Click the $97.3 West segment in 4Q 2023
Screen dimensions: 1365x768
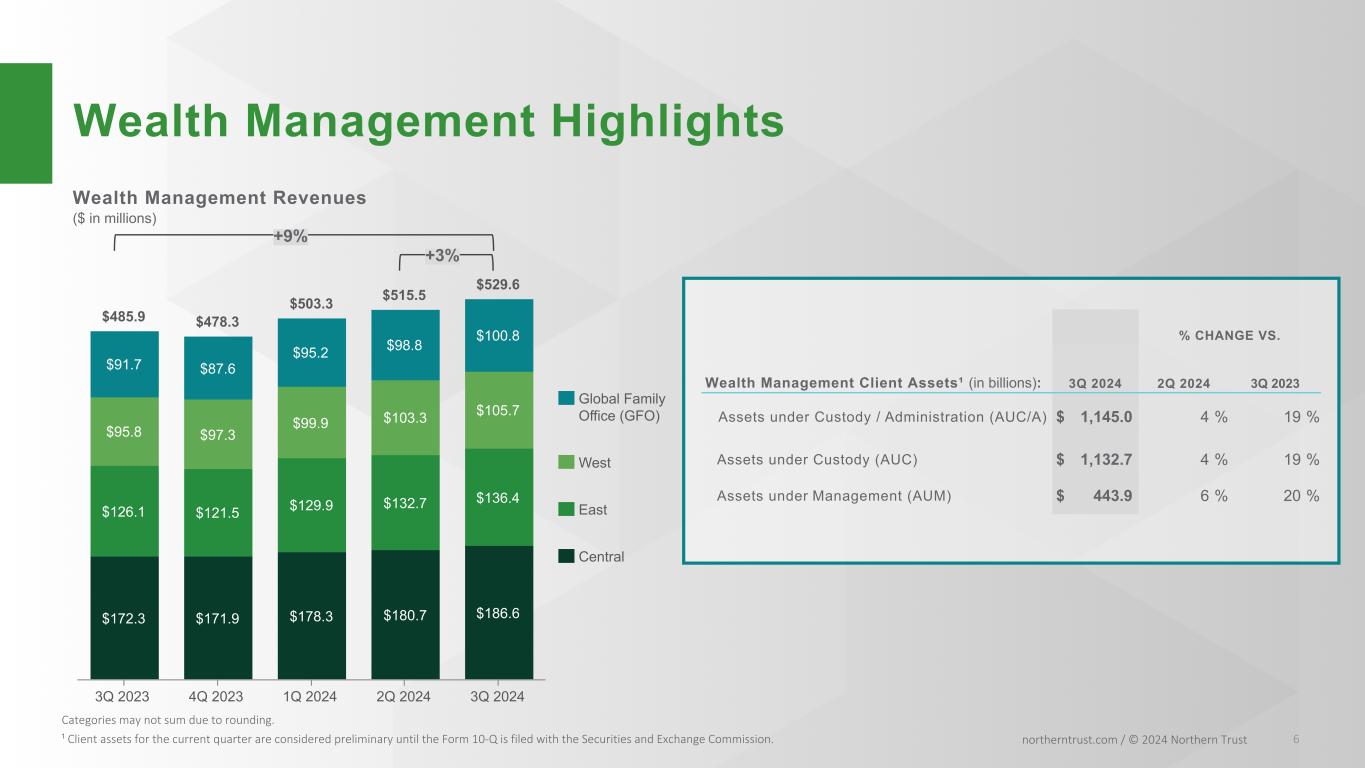tap(218, 434)
